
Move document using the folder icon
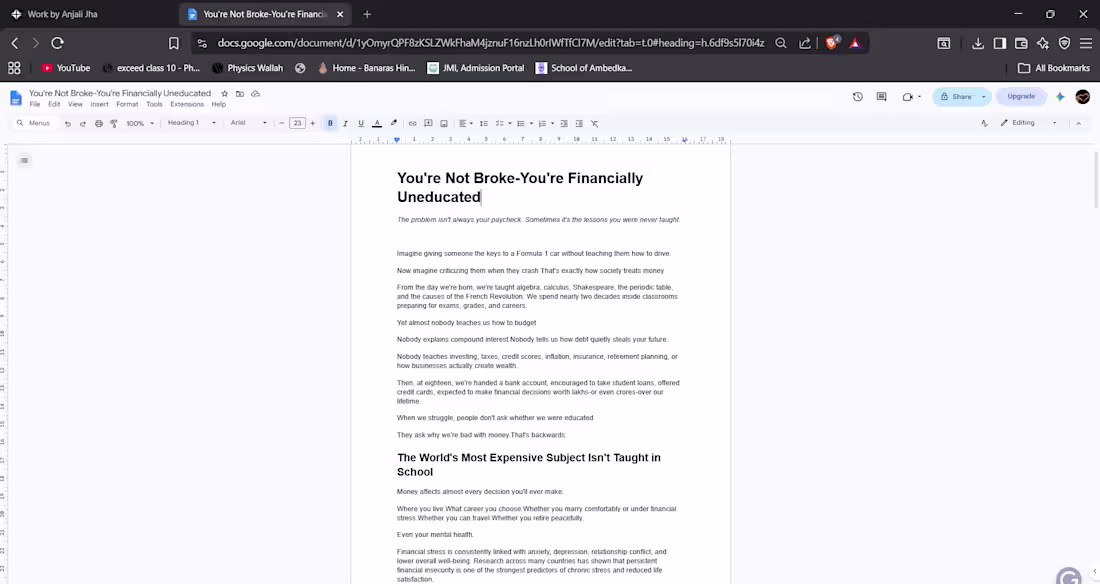[240, 93]
